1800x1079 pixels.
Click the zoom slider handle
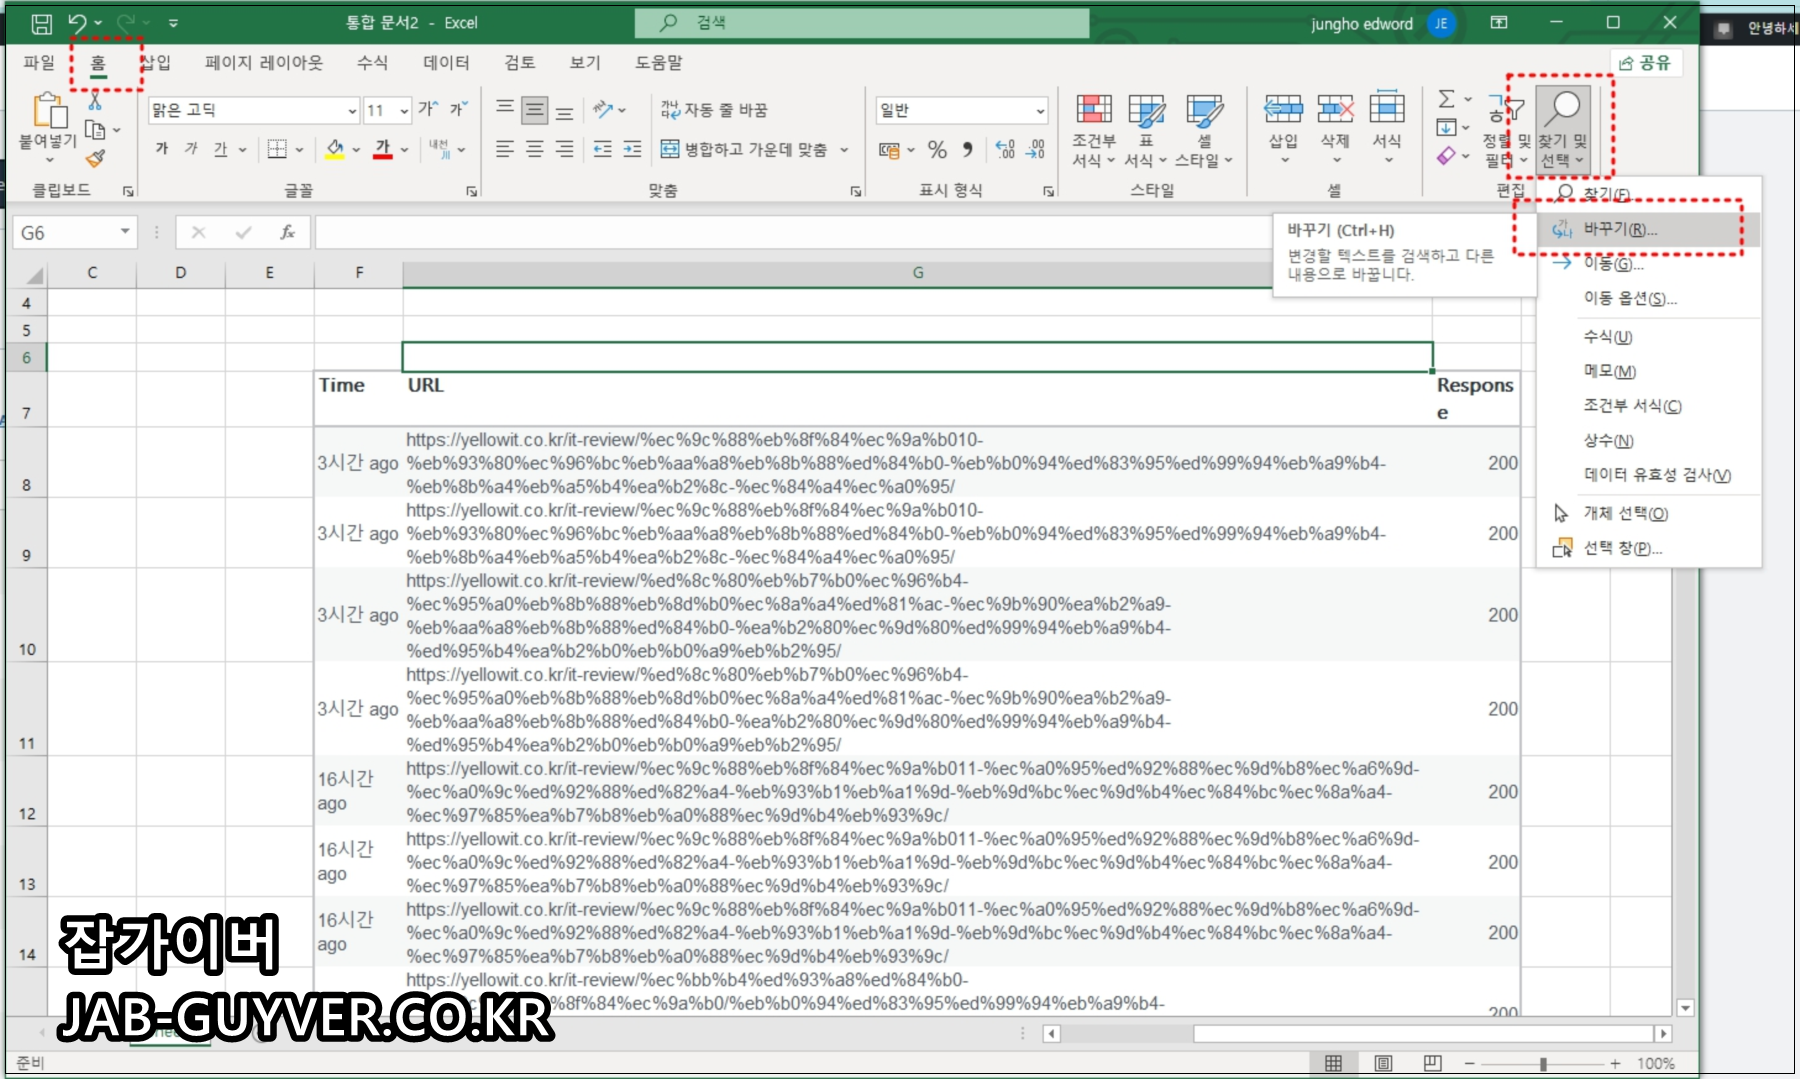click(1543, 1064)
